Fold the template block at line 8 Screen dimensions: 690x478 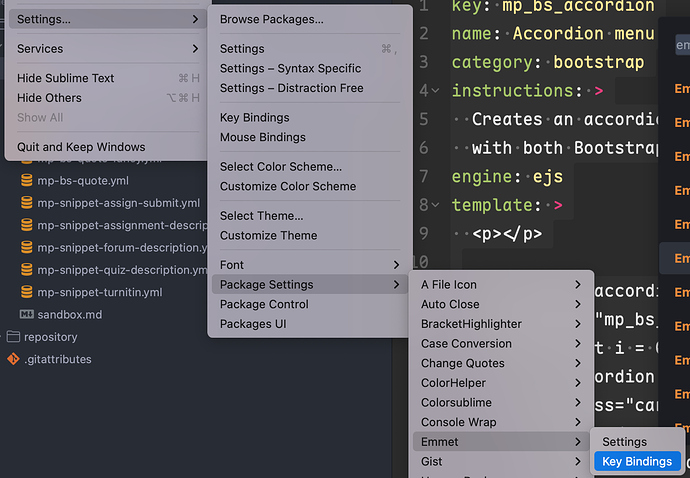tap(436, 205)
